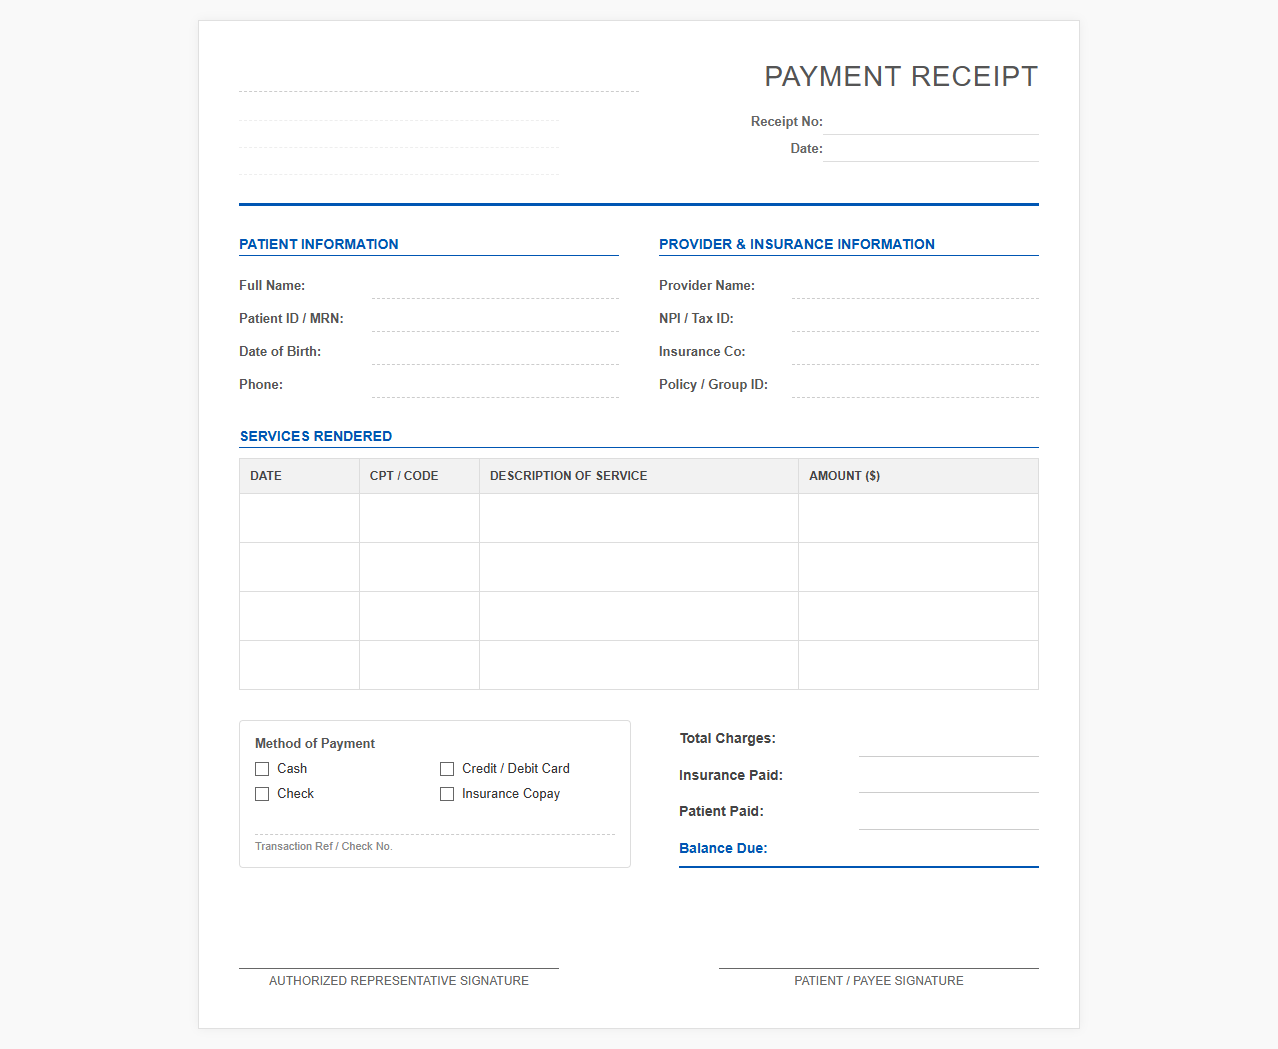Click the Insurance Paid label
The image size is (1278, 1049).
coord(731,775)
